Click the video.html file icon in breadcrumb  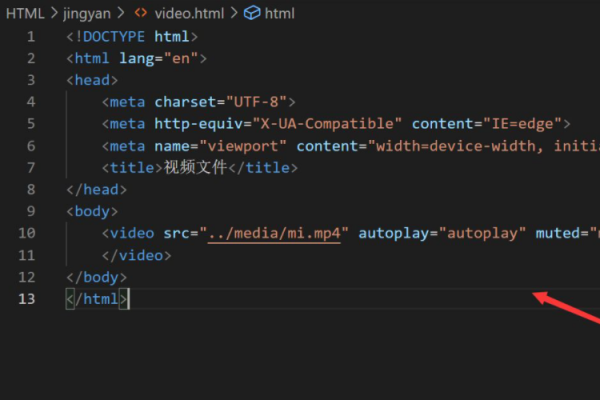[x=141, y=13]
